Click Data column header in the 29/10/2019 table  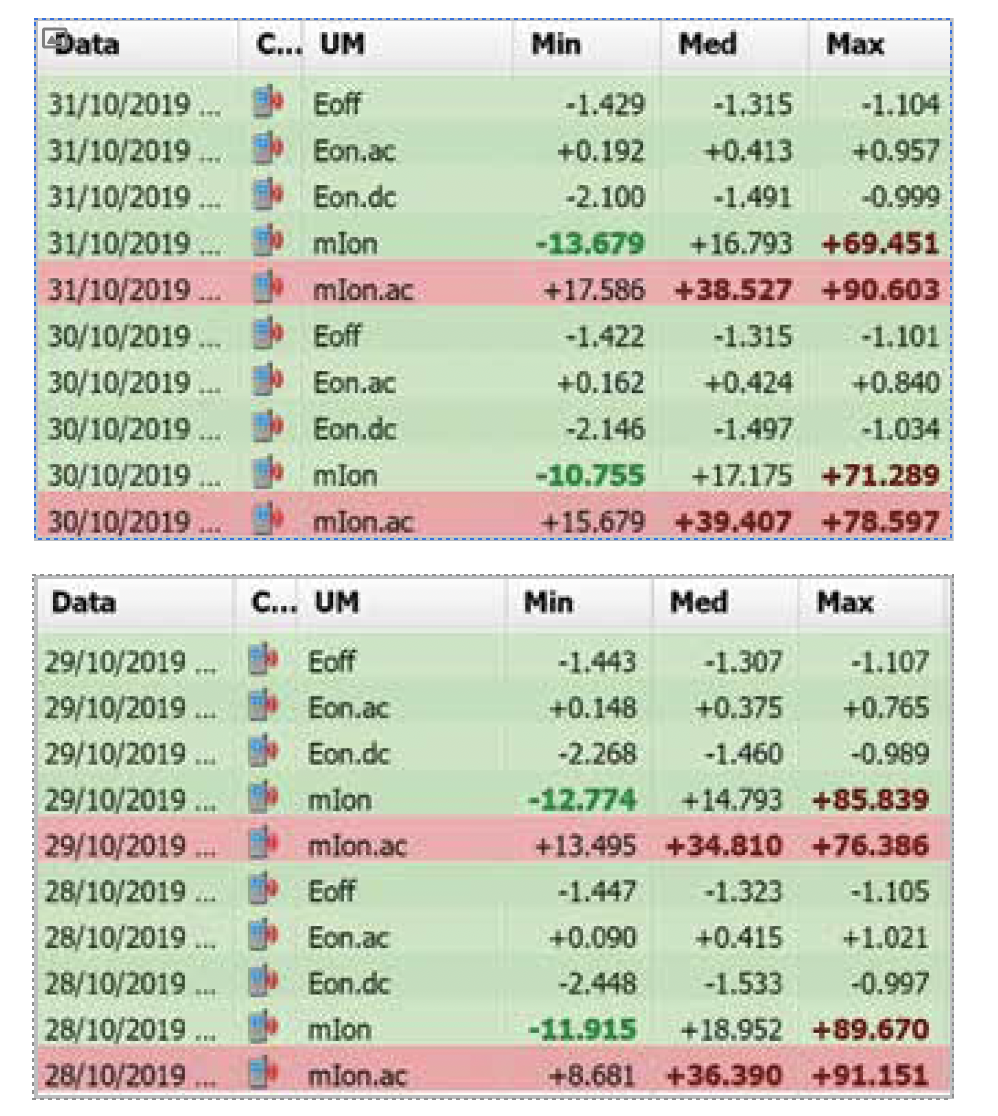(x=84, y=603)
